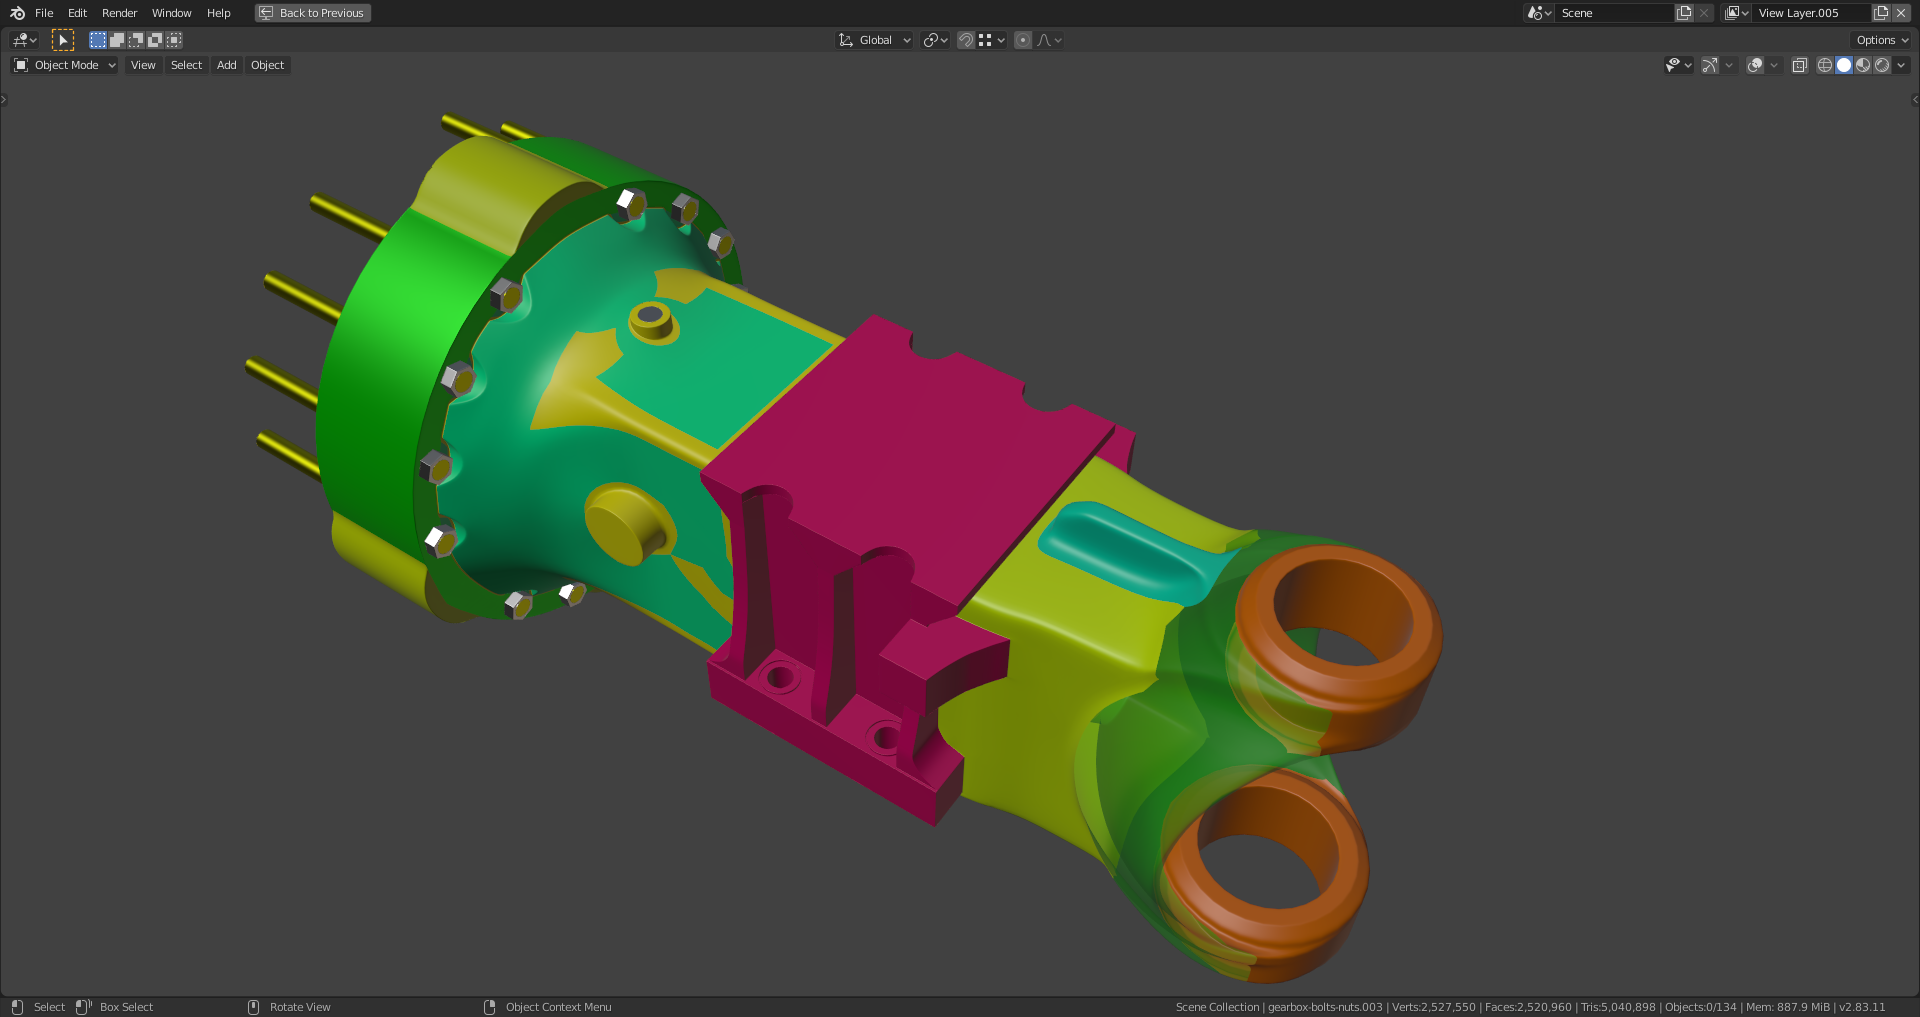Open the Object Mode dropdown
This screenshot has height=1017, width=1920.
point(65,65)
